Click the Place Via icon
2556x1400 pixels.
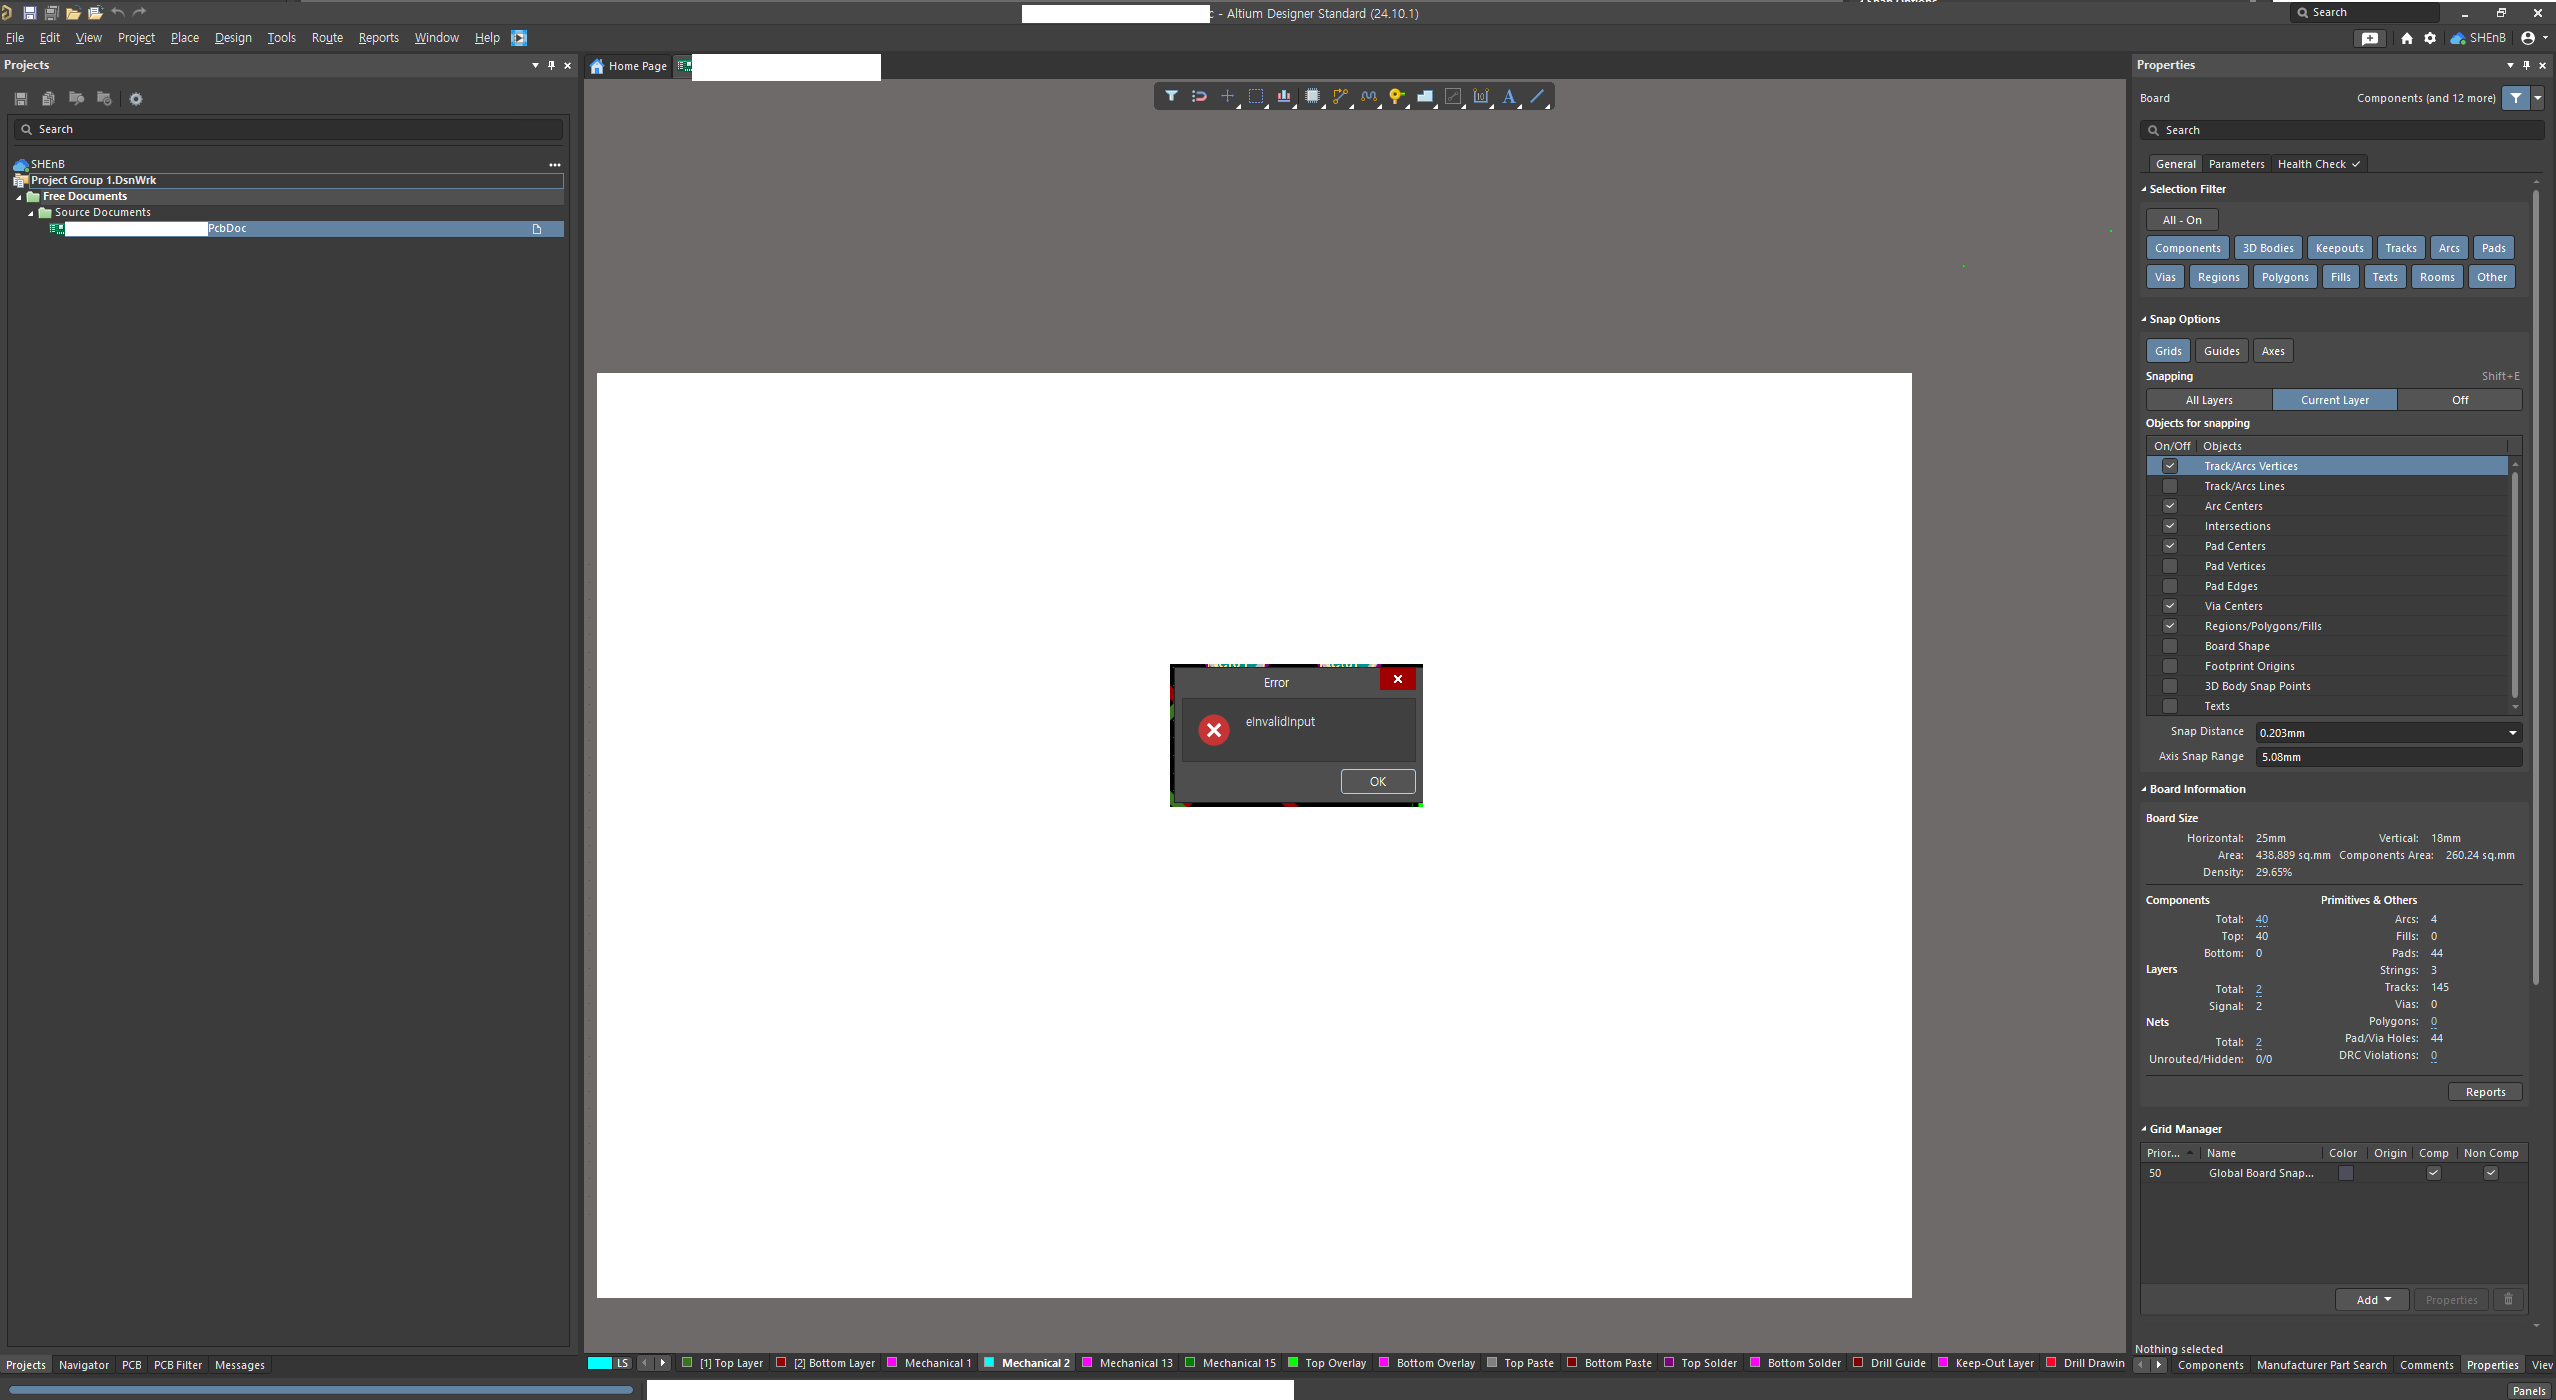pyautogui.click(x=1396, y=97)
